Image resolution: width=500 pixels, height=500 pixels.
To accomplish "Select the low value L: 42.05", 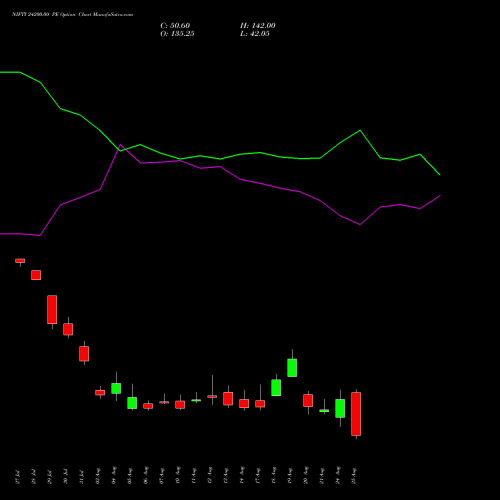I will [255, 34].
